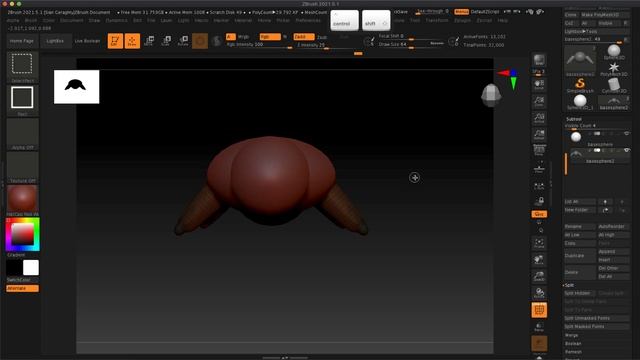Viewport: 640px width, 360px height.
Task: Select the Cylinder3D tool
Action: (x=614, y=85)
